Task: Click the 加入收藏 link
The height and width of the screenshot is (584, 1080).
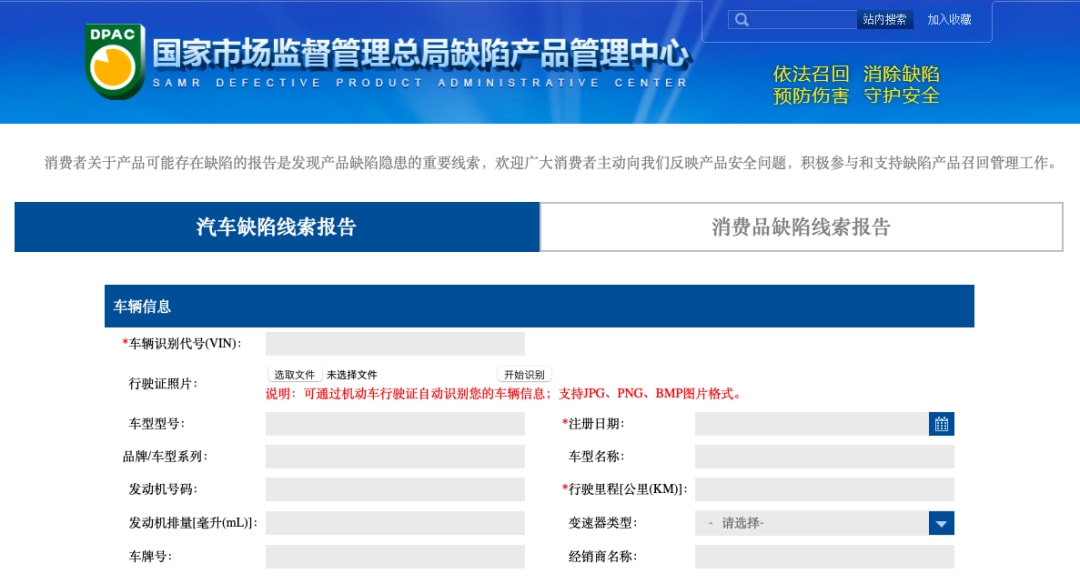Action: point(949,19)
